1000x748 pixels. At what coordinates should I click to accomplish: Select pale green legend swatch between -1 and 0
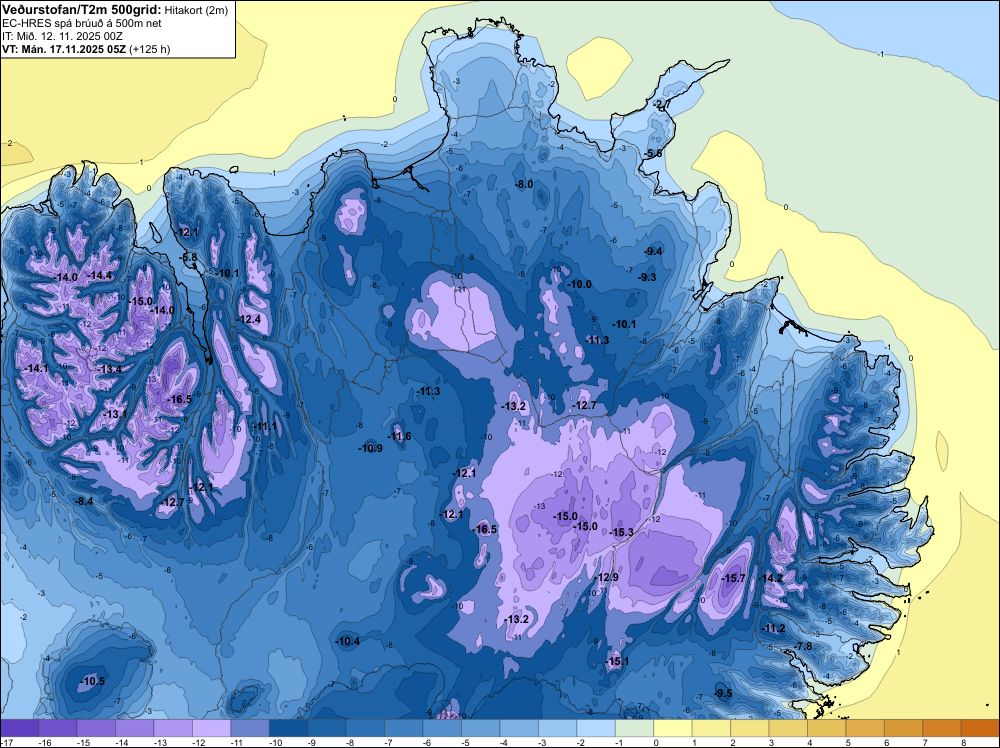635,728
